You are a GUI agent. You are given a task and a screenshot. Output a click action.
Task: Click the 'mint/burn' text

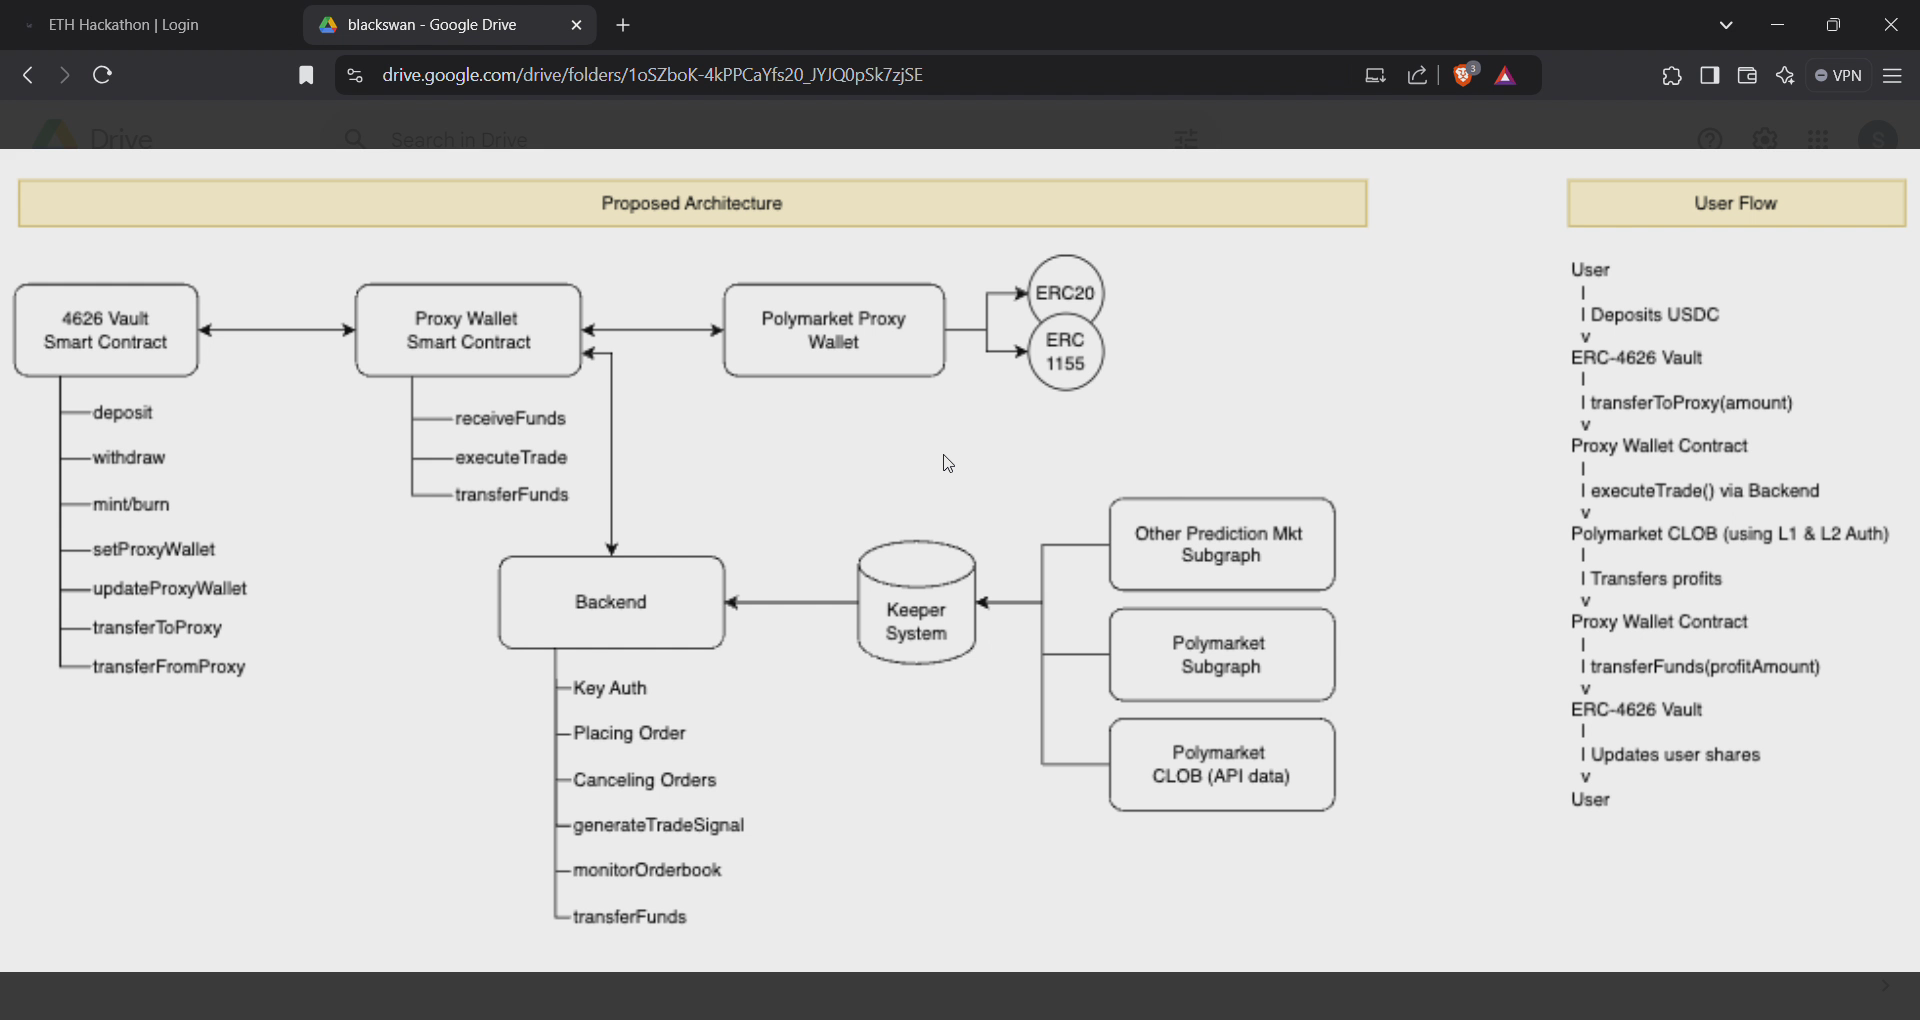(131, 504)
